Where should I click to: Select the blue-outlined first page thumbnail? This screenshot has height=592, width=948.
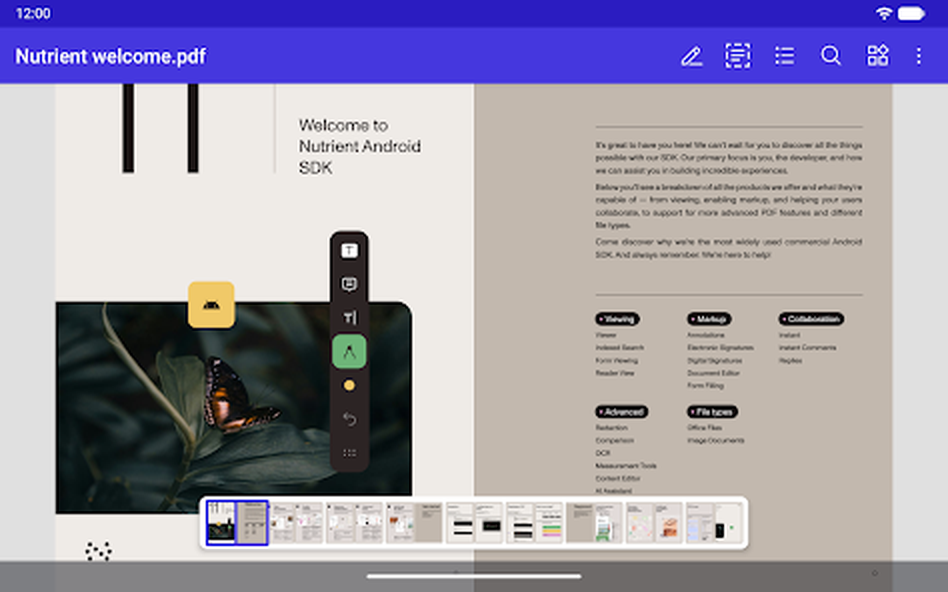[x=237, y=522]
